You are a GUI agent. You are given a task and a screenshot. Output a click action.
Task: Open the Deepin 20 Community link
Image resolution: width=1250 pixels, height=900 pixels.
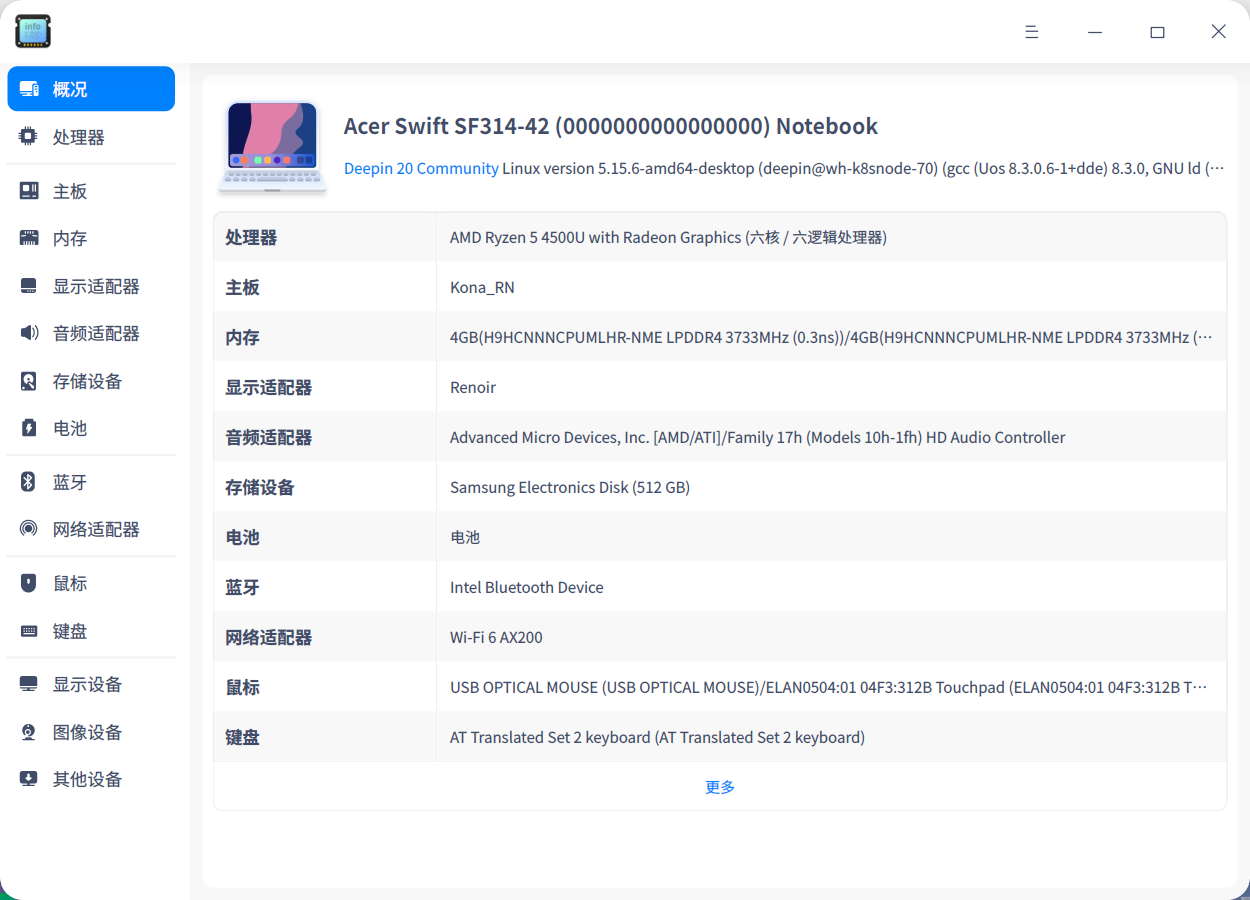click(x=421, y=168)
